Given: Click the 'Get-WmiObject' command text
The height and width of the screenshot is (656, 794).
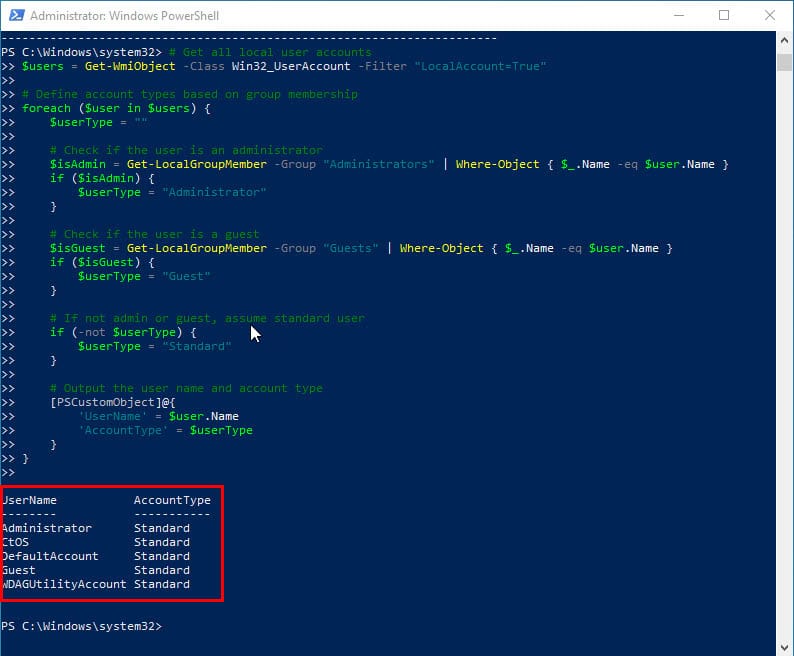Looking at the screenshot, I should click(130, 66).
